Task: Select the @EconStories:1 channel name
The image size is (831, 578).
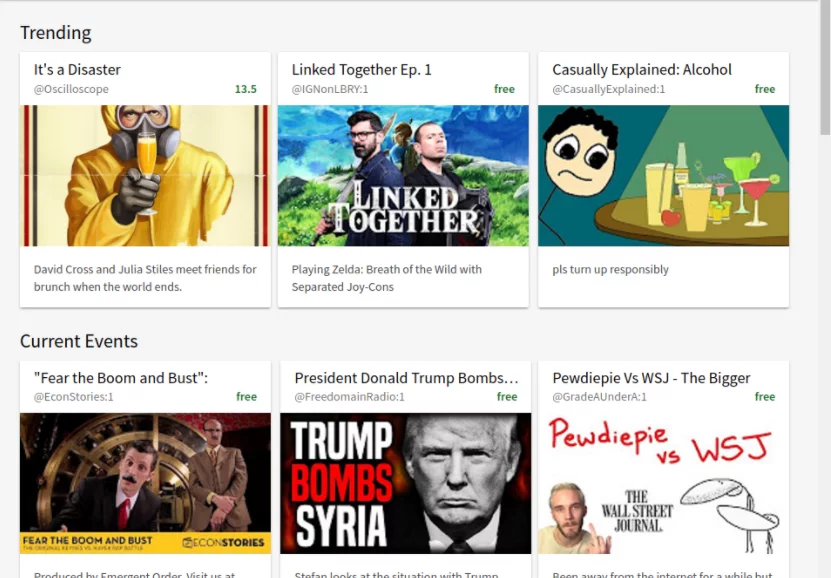Action: click(x=74, y=397)
